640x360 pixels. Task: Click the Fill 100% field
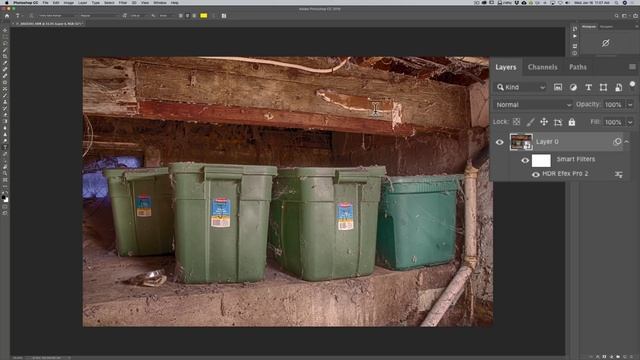click(613, 122)
